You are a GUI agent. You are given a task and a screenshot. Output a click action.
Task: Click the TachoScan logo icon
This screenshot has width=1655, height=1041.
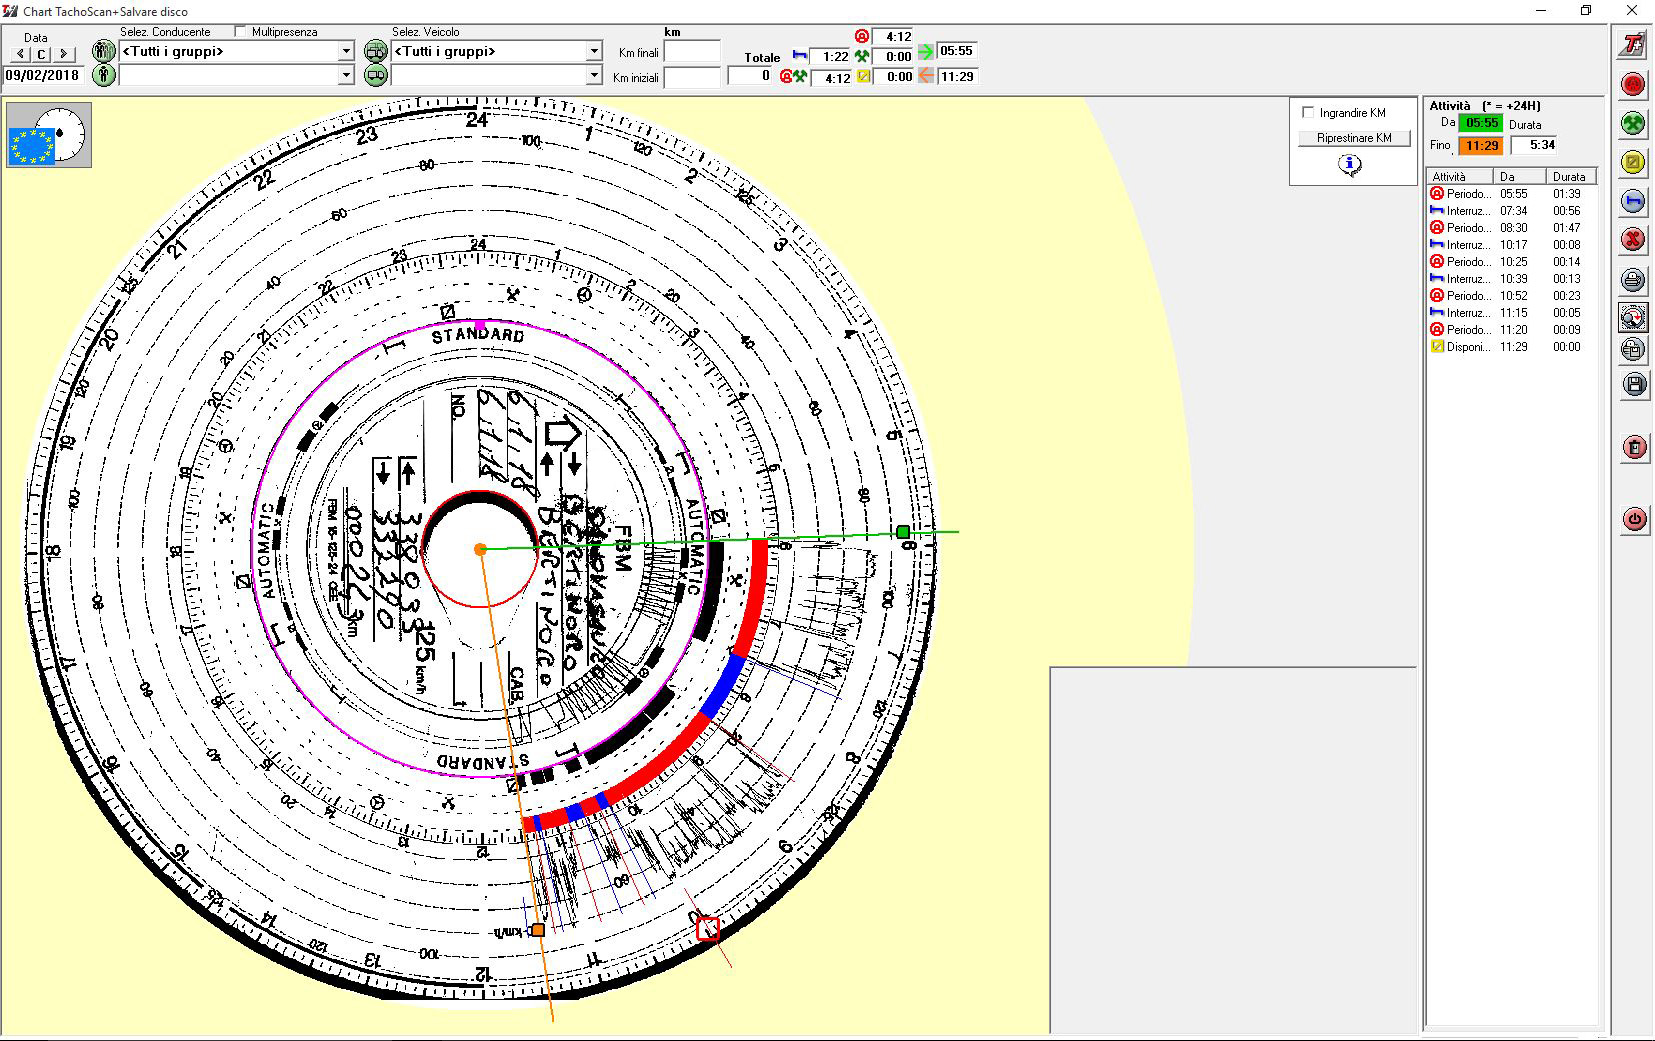[1633, 44]
